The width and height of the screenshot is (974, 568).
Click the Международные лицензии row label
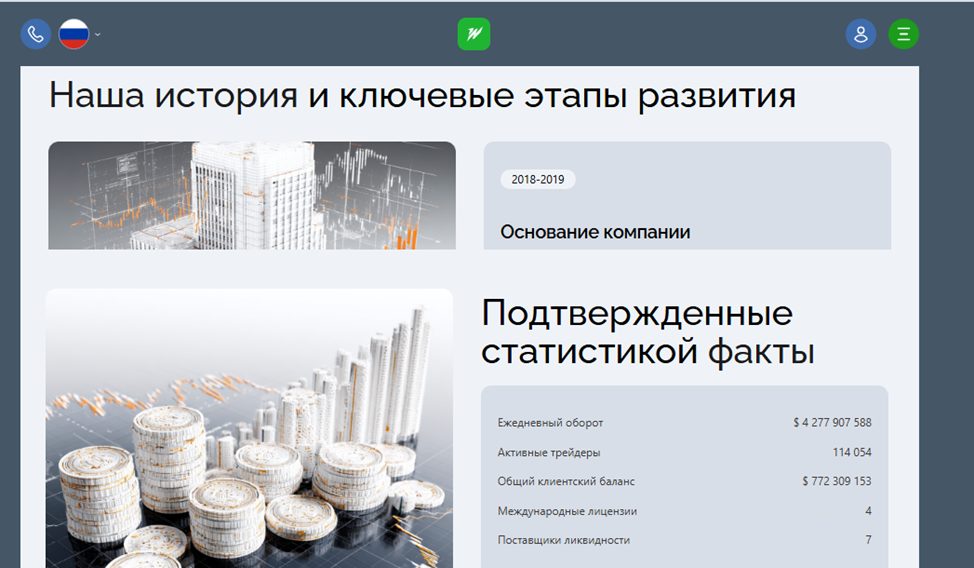567,511
